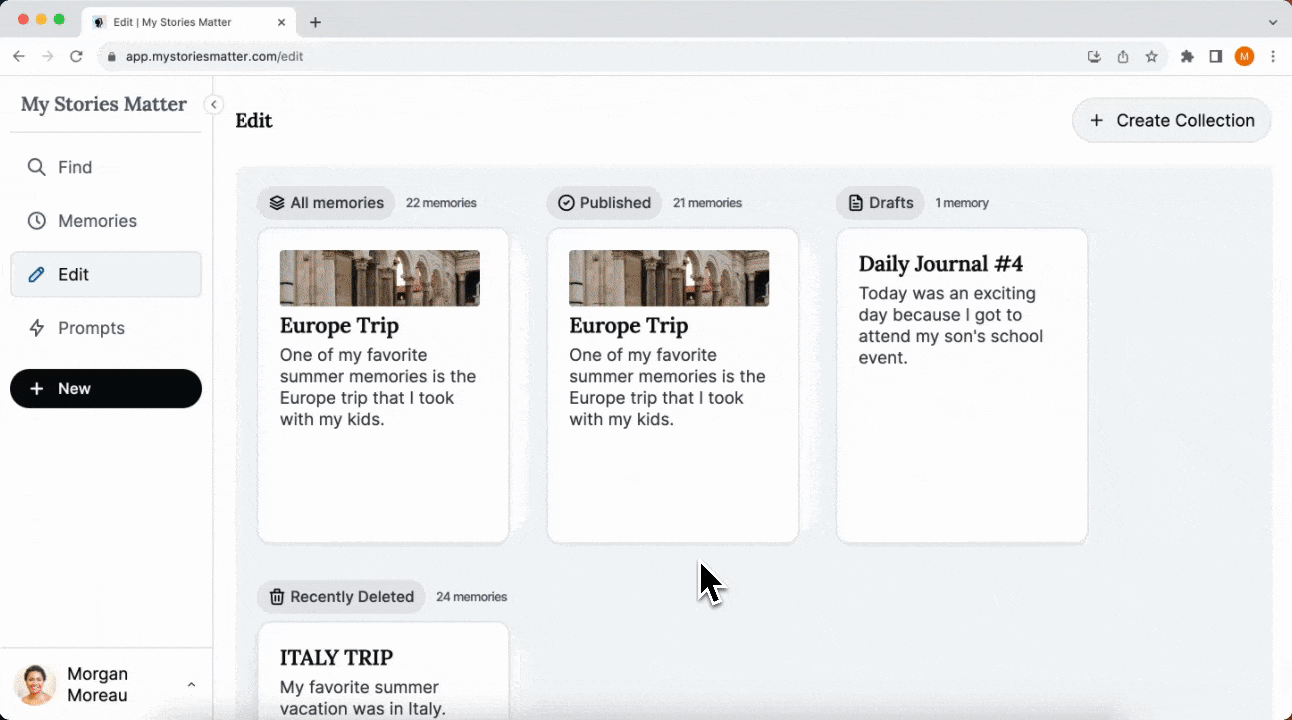Click the install app icon in address bar
The height and width of the screenshot is (720, 1292).
click(1094, 57)
